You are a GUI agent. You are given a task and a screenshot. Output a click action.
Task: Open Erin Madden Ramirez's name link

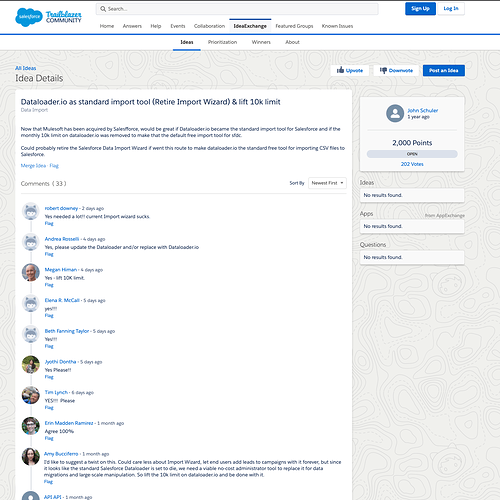tap(69, 423)
